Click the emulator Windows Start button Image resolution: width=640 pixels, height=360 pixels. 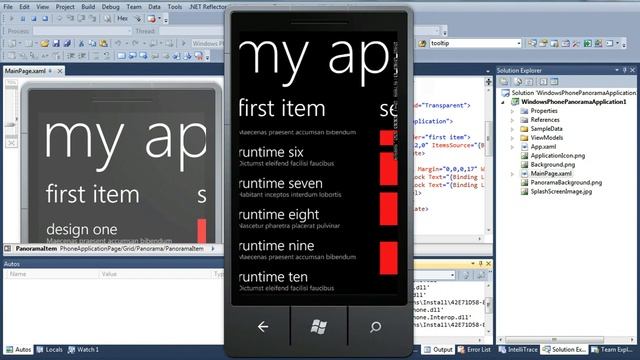pos(319,327)
